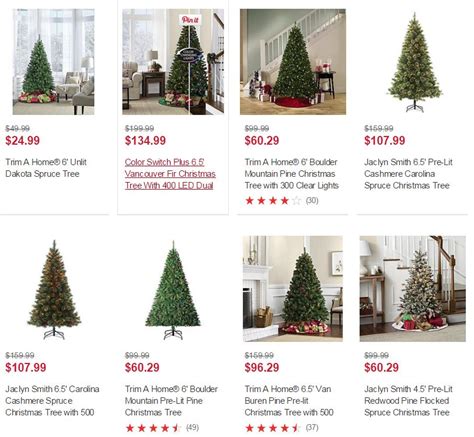Click the Boulder Mountain Pine 300 Clear Lights title
The image size is (474, 437).
tap(292, 174)
